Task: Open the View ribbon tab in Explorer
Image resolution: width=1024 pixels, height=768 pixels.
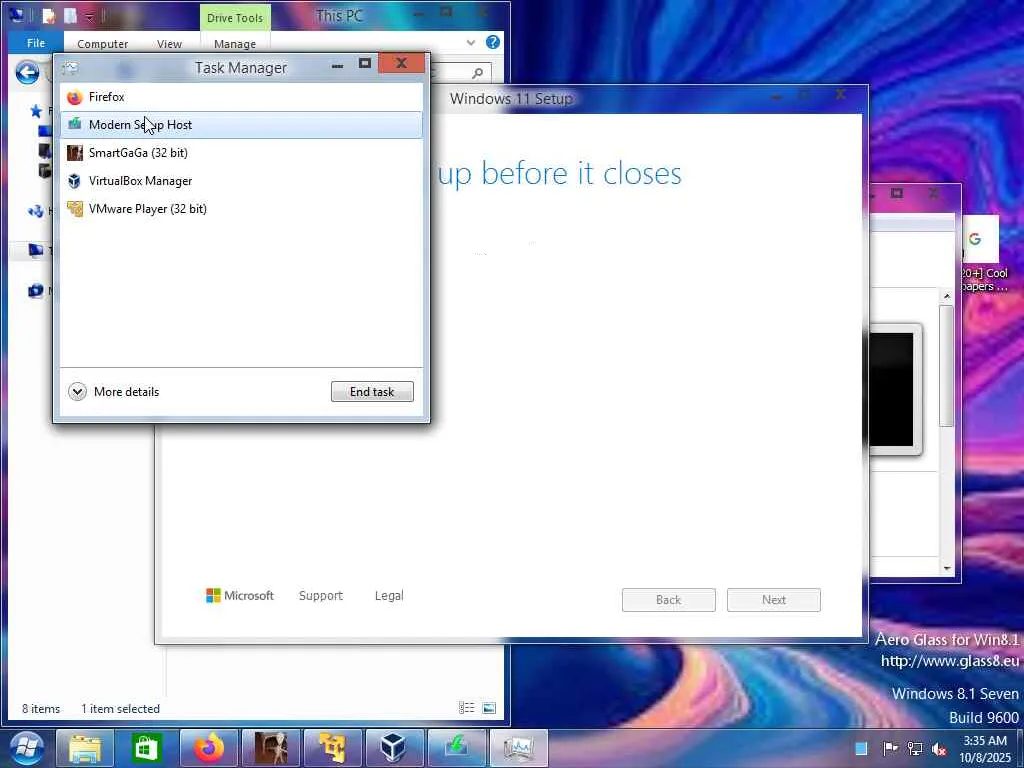Action: click(x=169, y=44)
